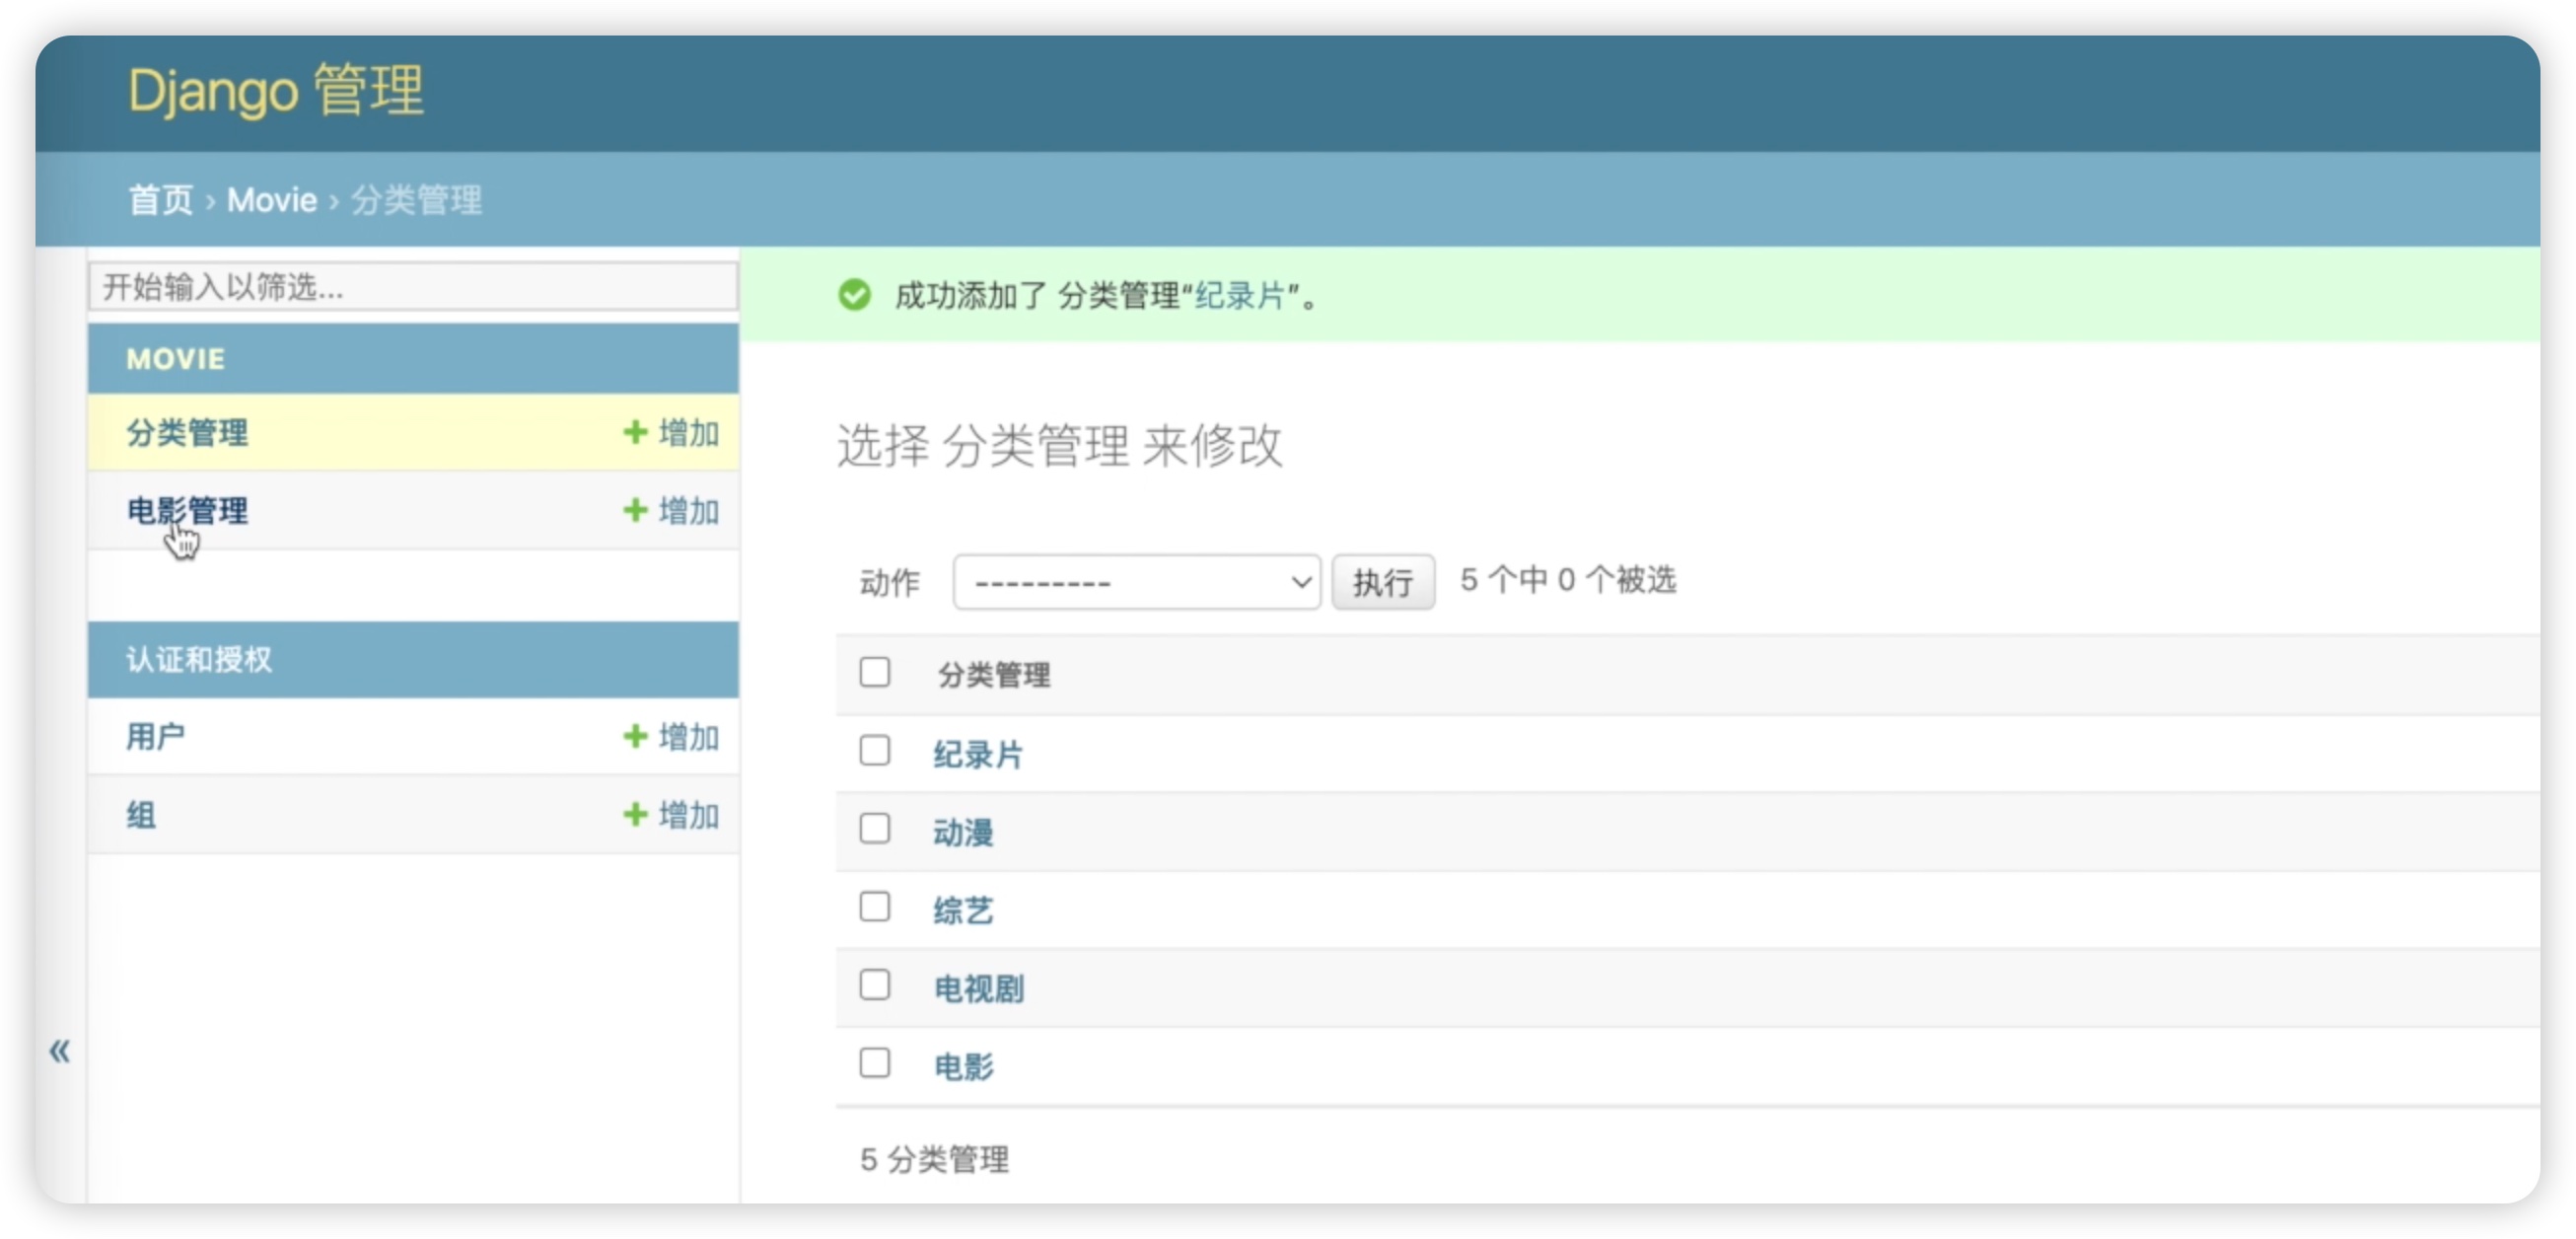Click the green plus icon beside 电影管理
The height and width of the screenshot is (1239, 2576).
click(x=635, y=510)
